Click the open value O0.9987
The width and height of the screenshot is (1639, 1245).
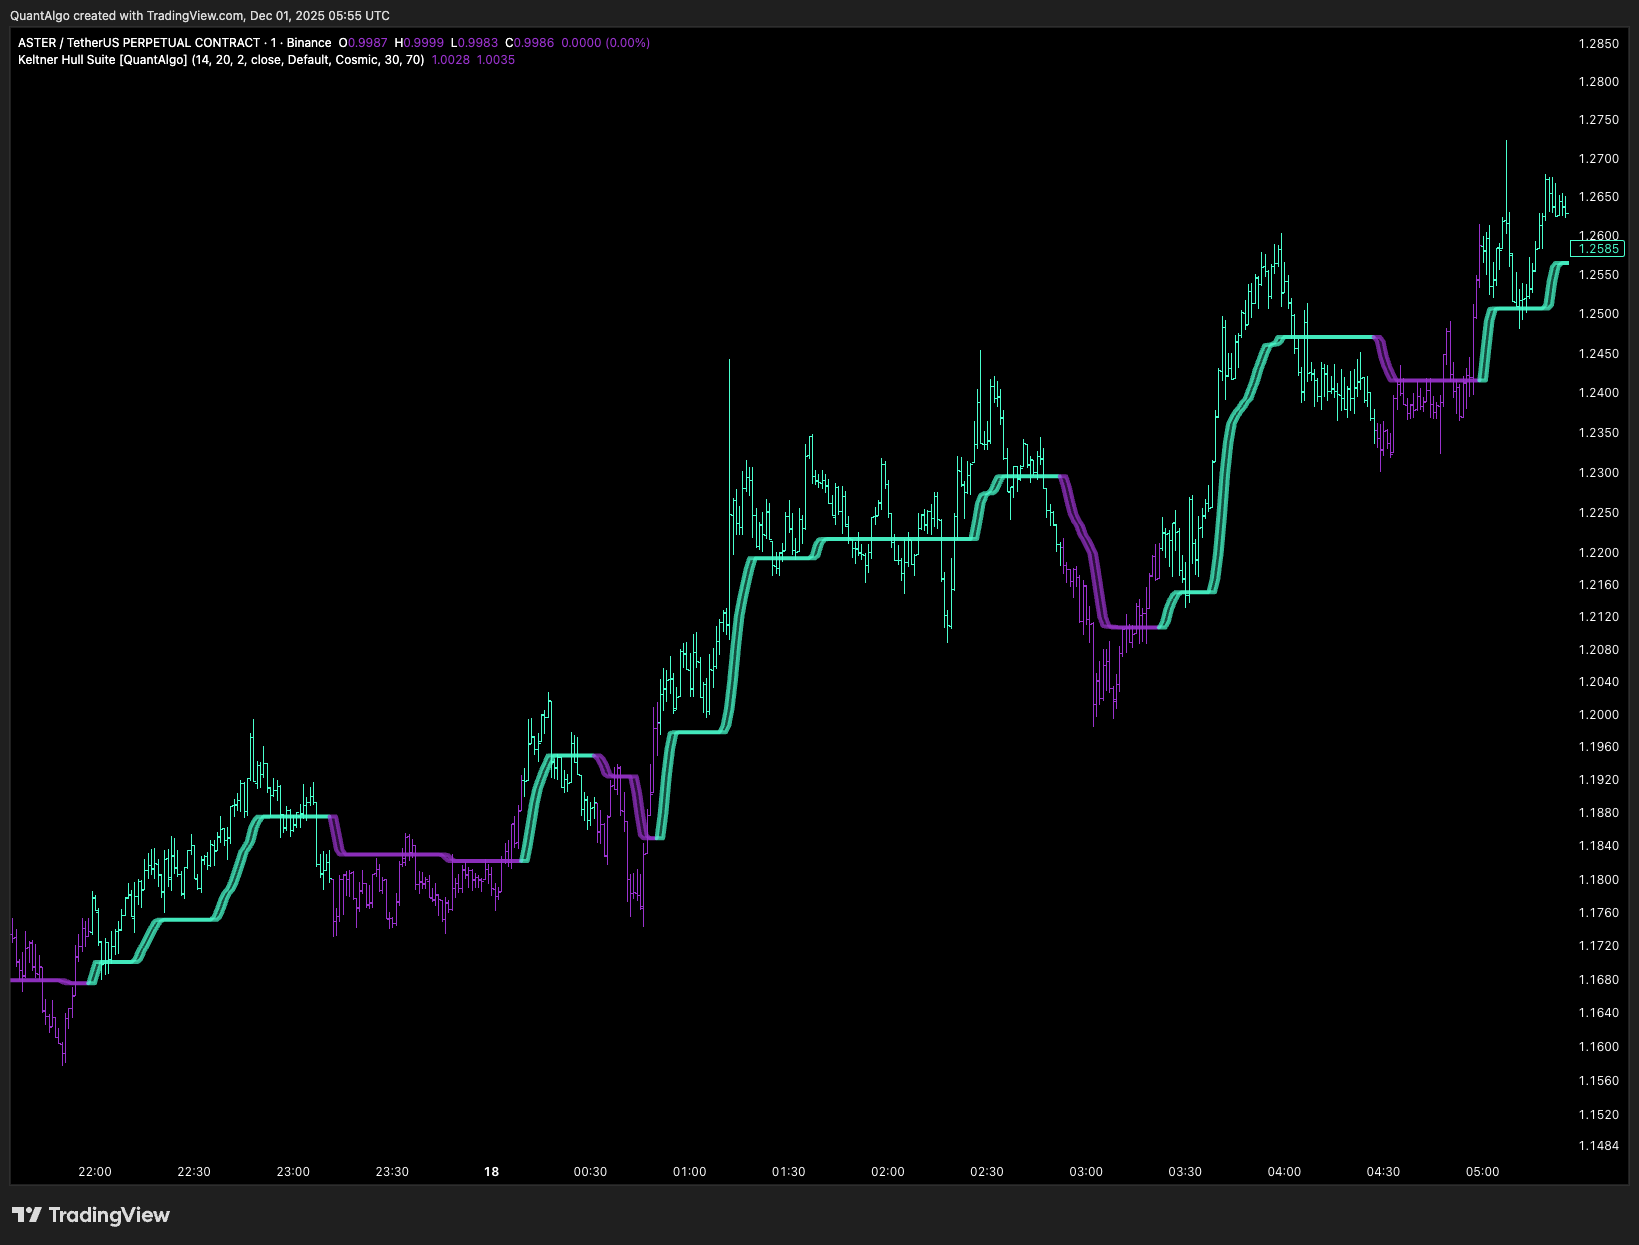click(363, 43)
